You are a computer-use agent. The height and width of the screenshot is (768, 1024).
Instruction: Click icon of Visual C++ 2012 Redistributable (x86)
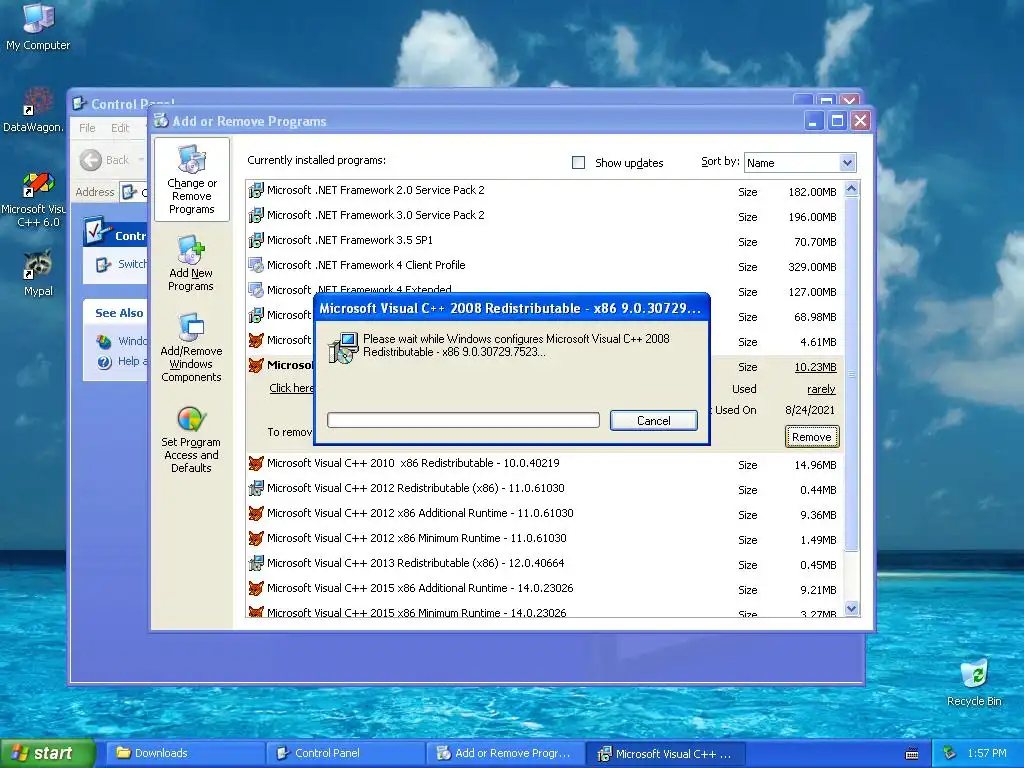click(x=256, y=488)
